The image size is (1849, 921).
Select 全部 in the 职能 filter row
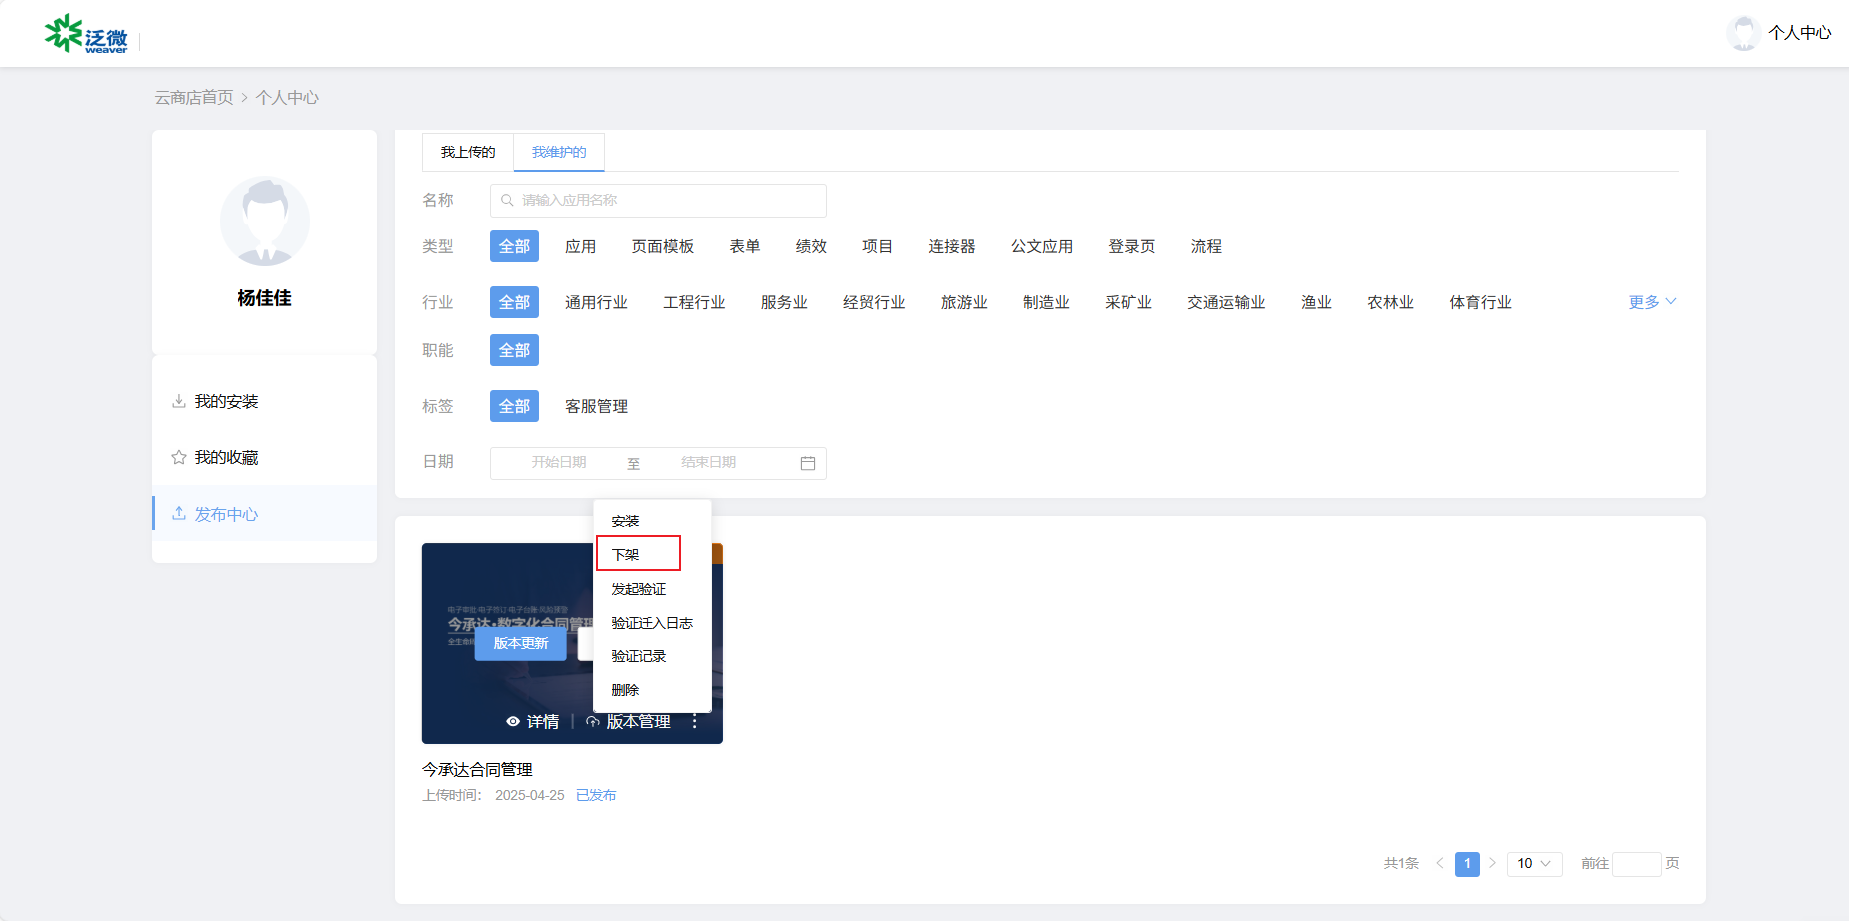[x=514, y=350]
